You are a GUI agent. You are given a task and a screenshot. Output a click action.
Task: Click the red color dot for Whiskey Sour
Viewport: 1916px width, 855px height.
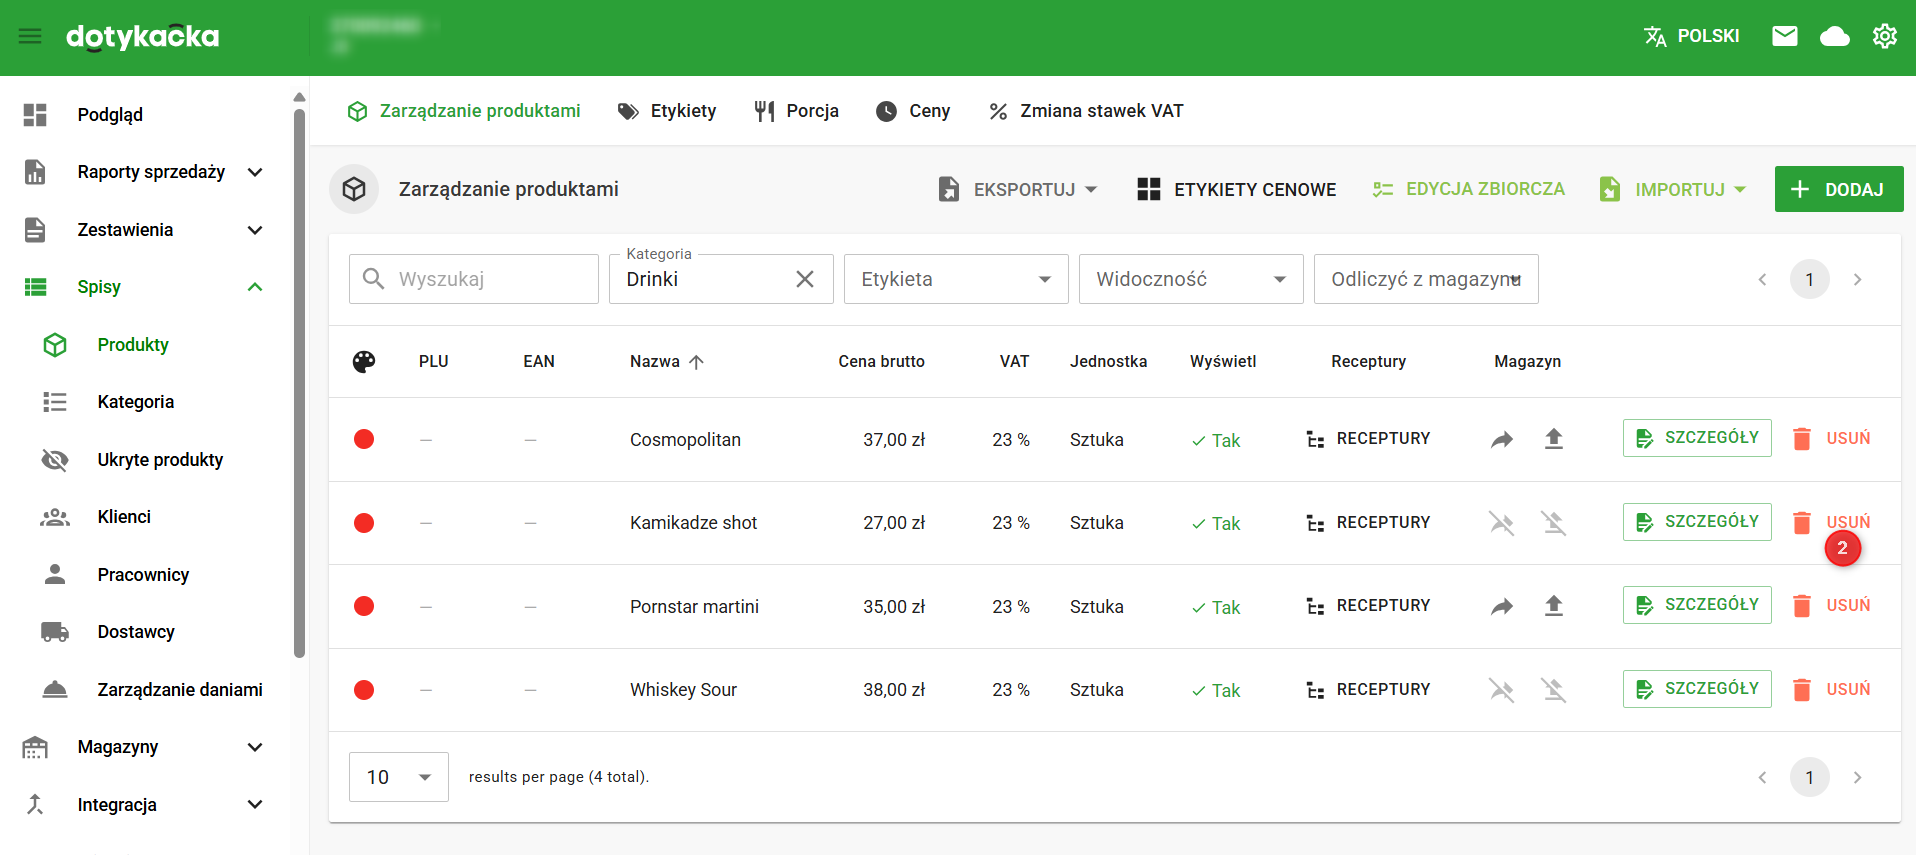[364, 690]
